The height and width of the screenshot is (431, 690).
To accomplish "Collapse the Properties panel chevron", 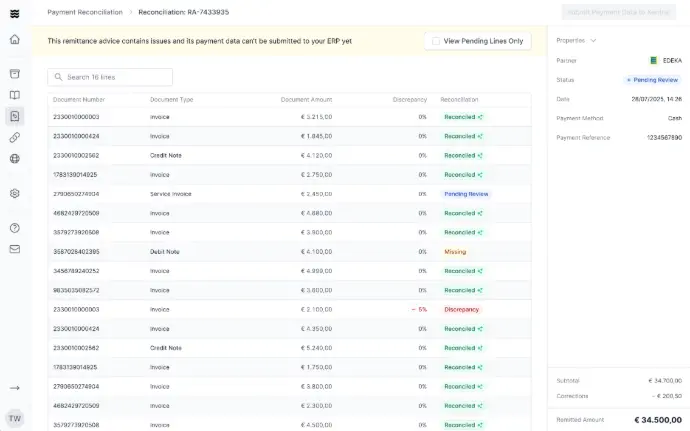I will pyautogui.click(x=593, y=41).
